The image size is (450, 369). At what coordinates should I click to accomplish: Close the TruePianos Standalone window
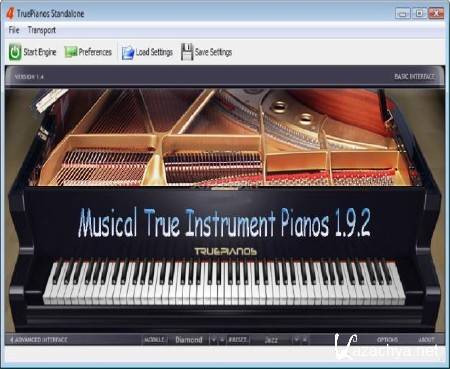436,13
